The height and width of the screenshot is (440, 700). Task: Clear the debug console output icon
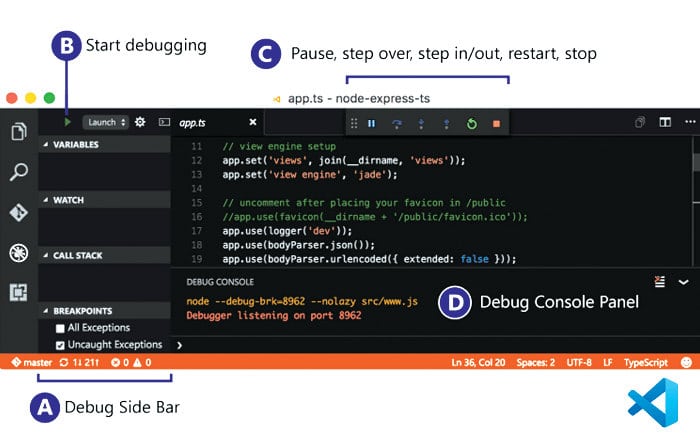point(659,282)
